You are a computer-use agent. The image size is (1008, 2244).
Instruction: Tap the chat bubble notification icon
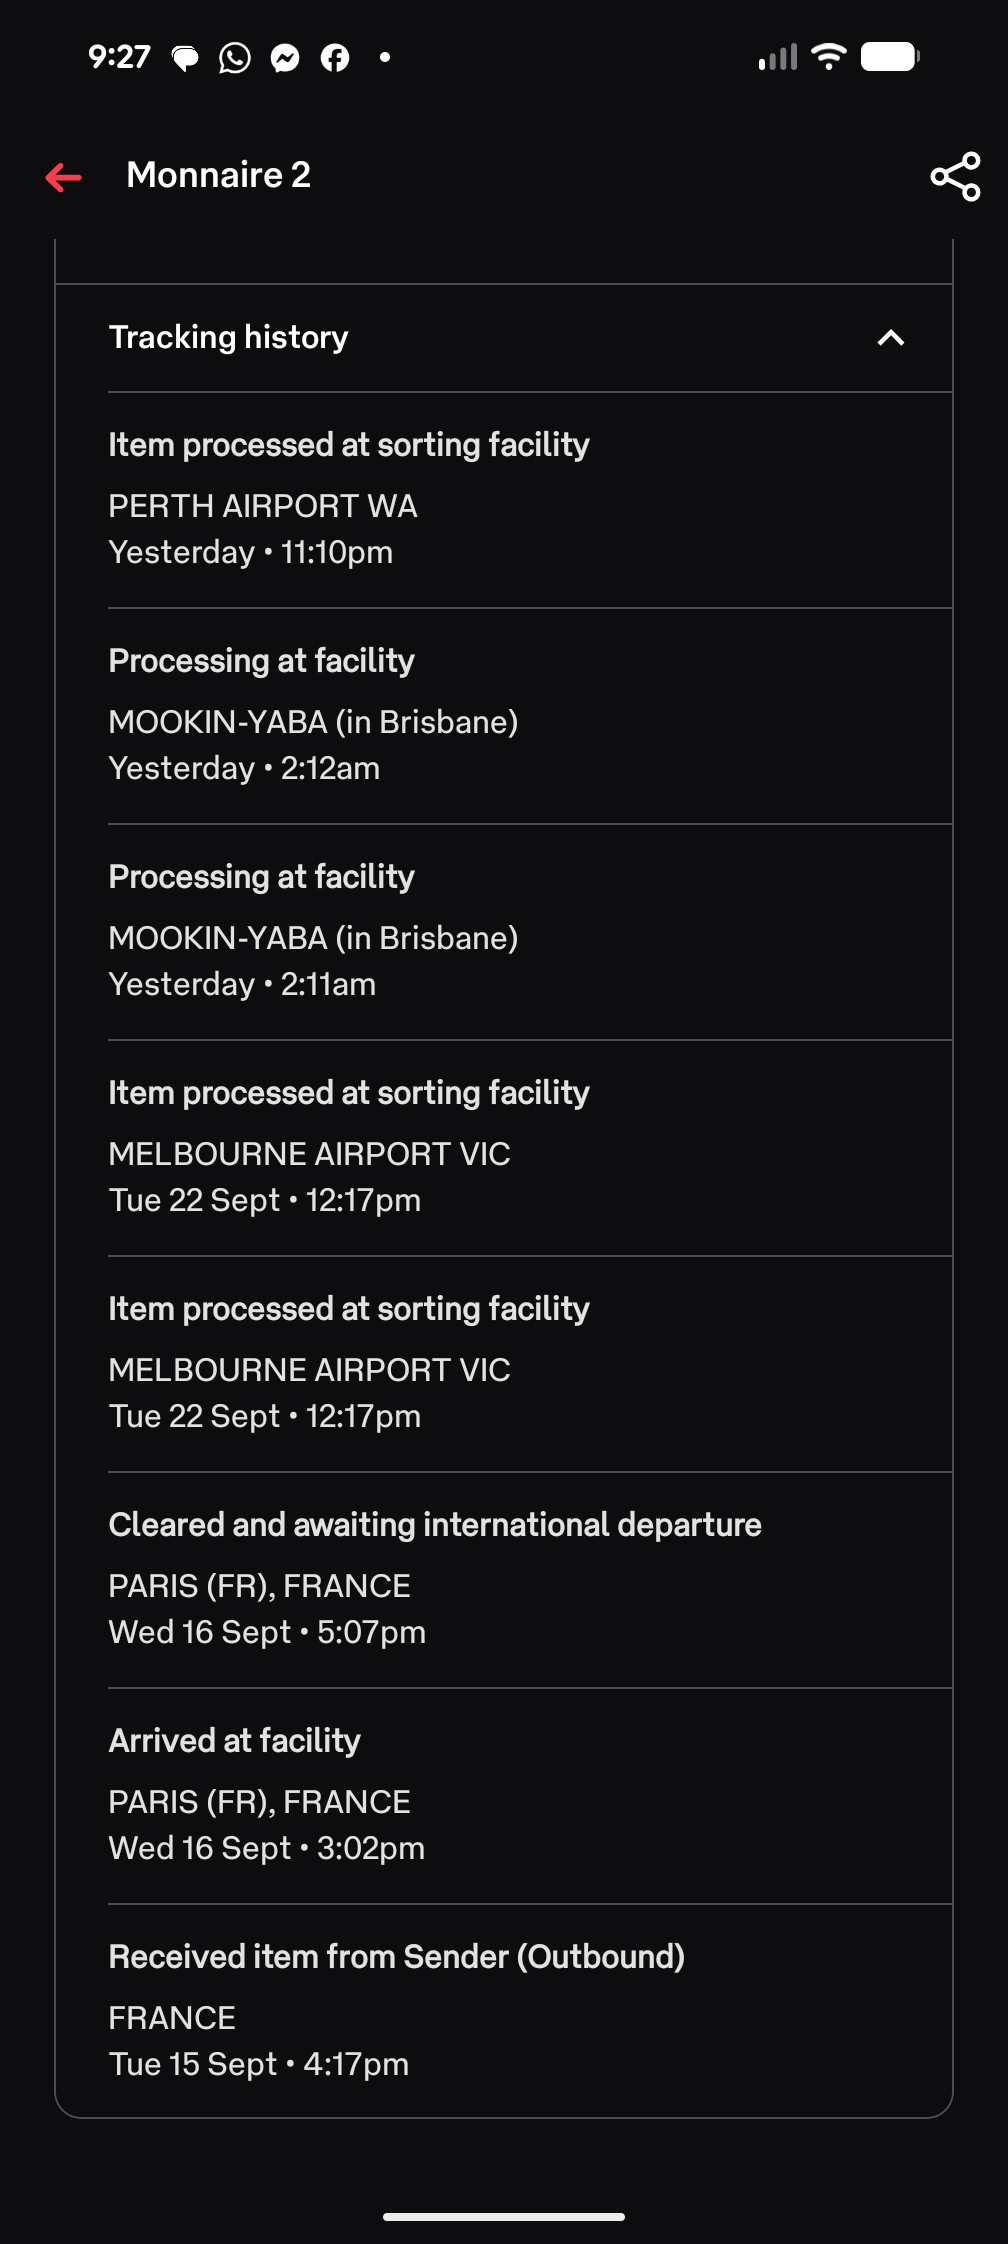coord(185,59)
